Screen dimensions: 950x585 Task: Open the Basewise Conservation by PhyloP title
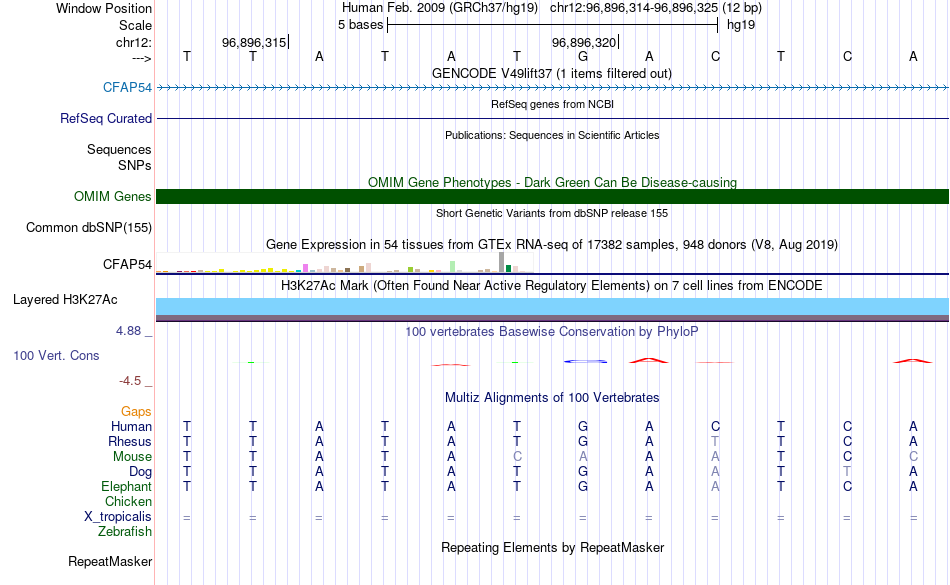pos(552,331)
